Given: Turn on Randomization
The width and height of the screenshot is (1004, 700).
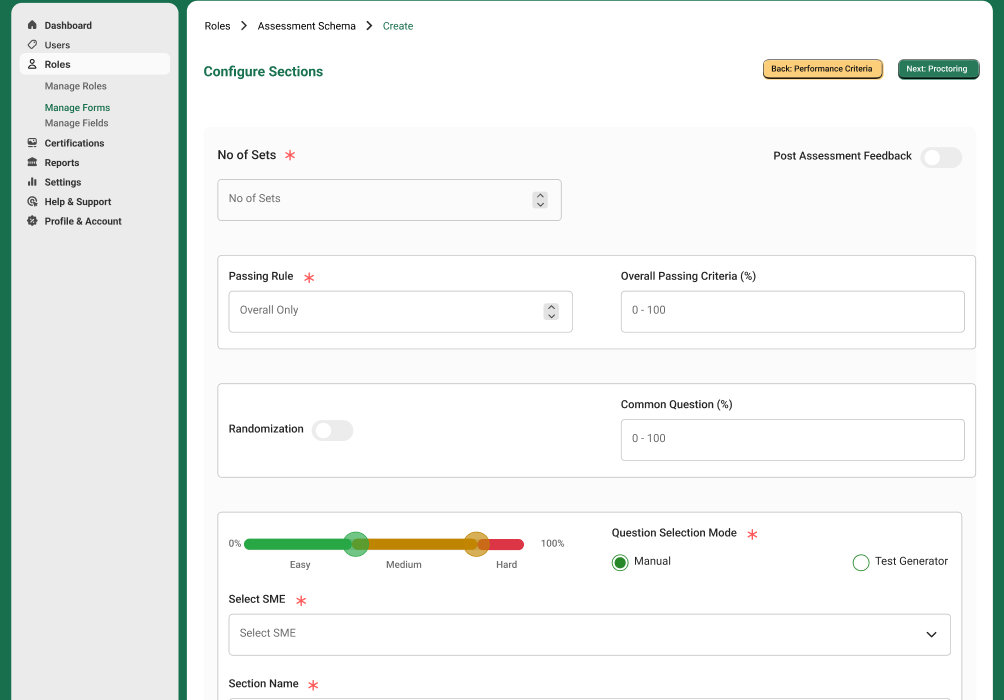Looking at the screenshot, I should click(332, 430).
